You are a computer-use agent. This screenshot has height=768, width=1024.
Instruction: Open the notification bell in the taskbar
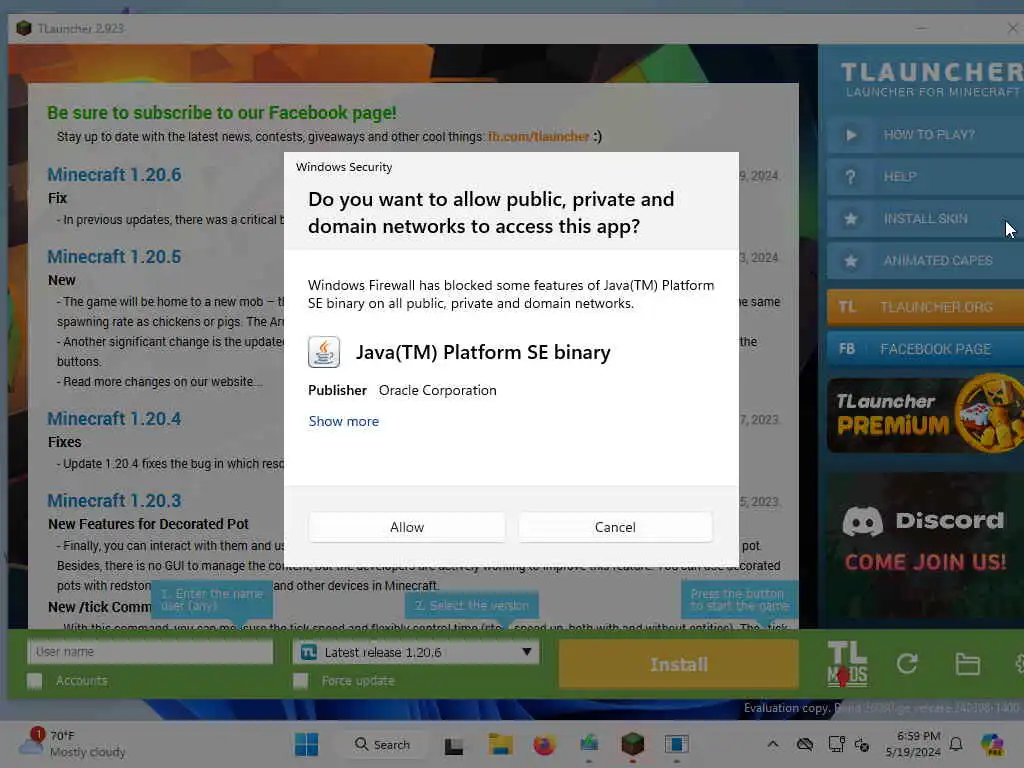(x=956, y=744)
